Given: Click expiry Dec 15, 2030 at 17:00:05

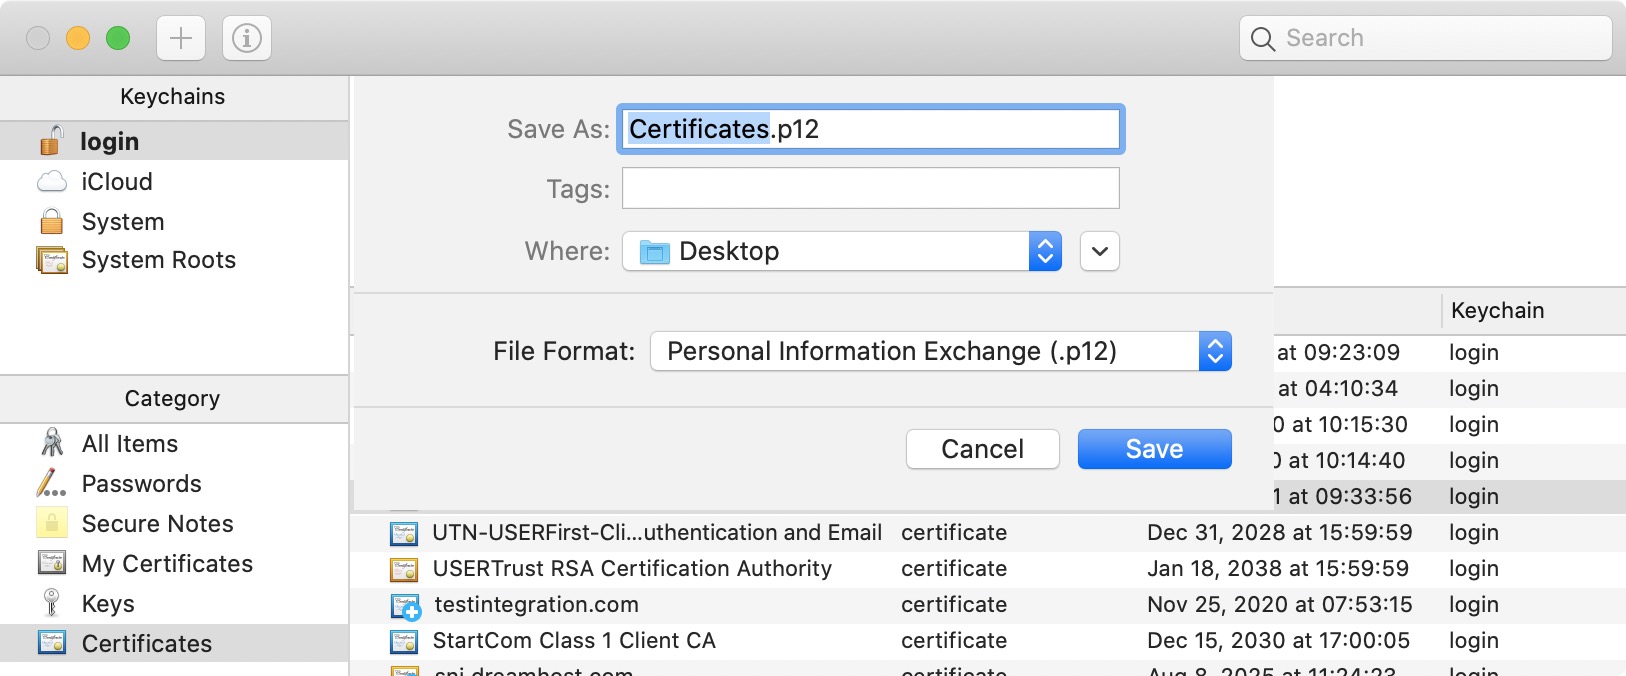Looking at the screenshot, I should click(1278, 641).
